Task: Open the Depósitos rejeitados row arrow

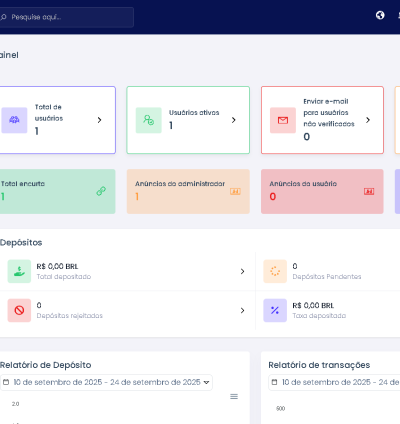Action: [x=242, y=310]
